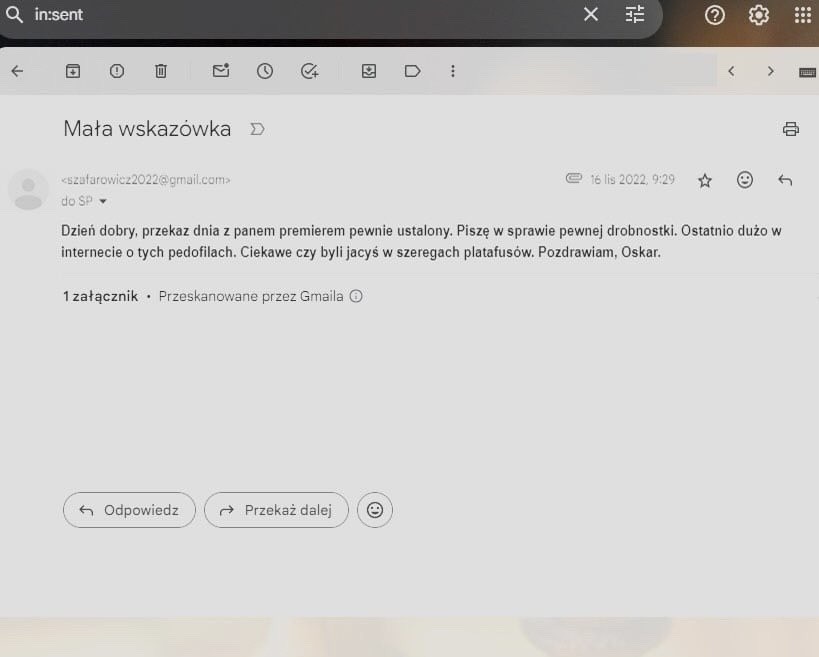Image resolution: width=819 pixels, height=657 pixels.
Task: Open the Help question mark icon
Action: [x=715, y=15]
